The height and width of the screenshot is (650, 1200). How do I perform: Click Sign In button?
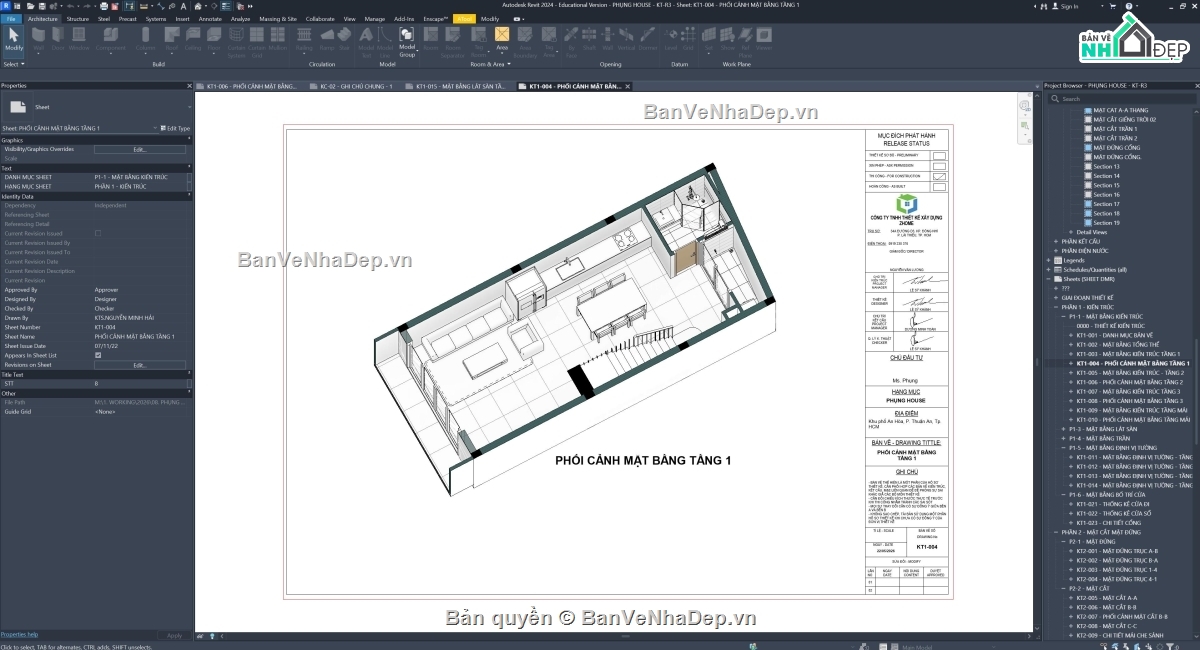[1064, 6]
